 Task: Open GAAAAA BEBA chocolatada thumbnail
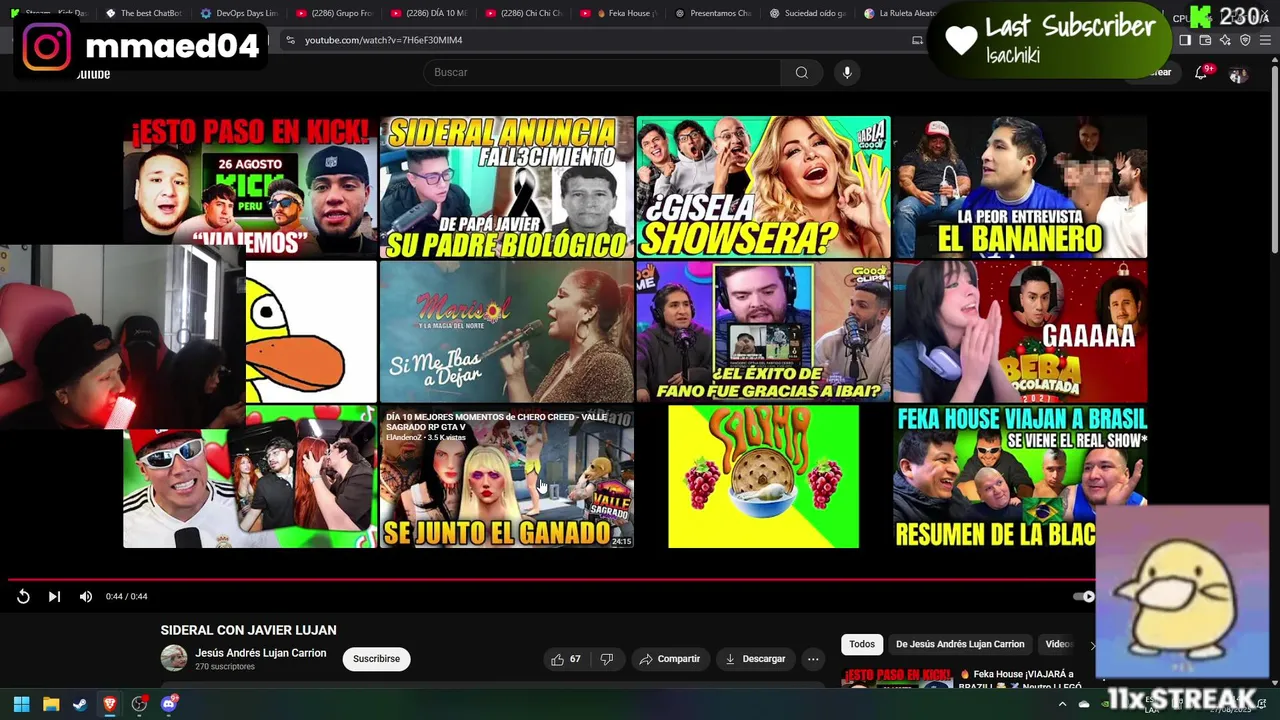point(1020,332)
